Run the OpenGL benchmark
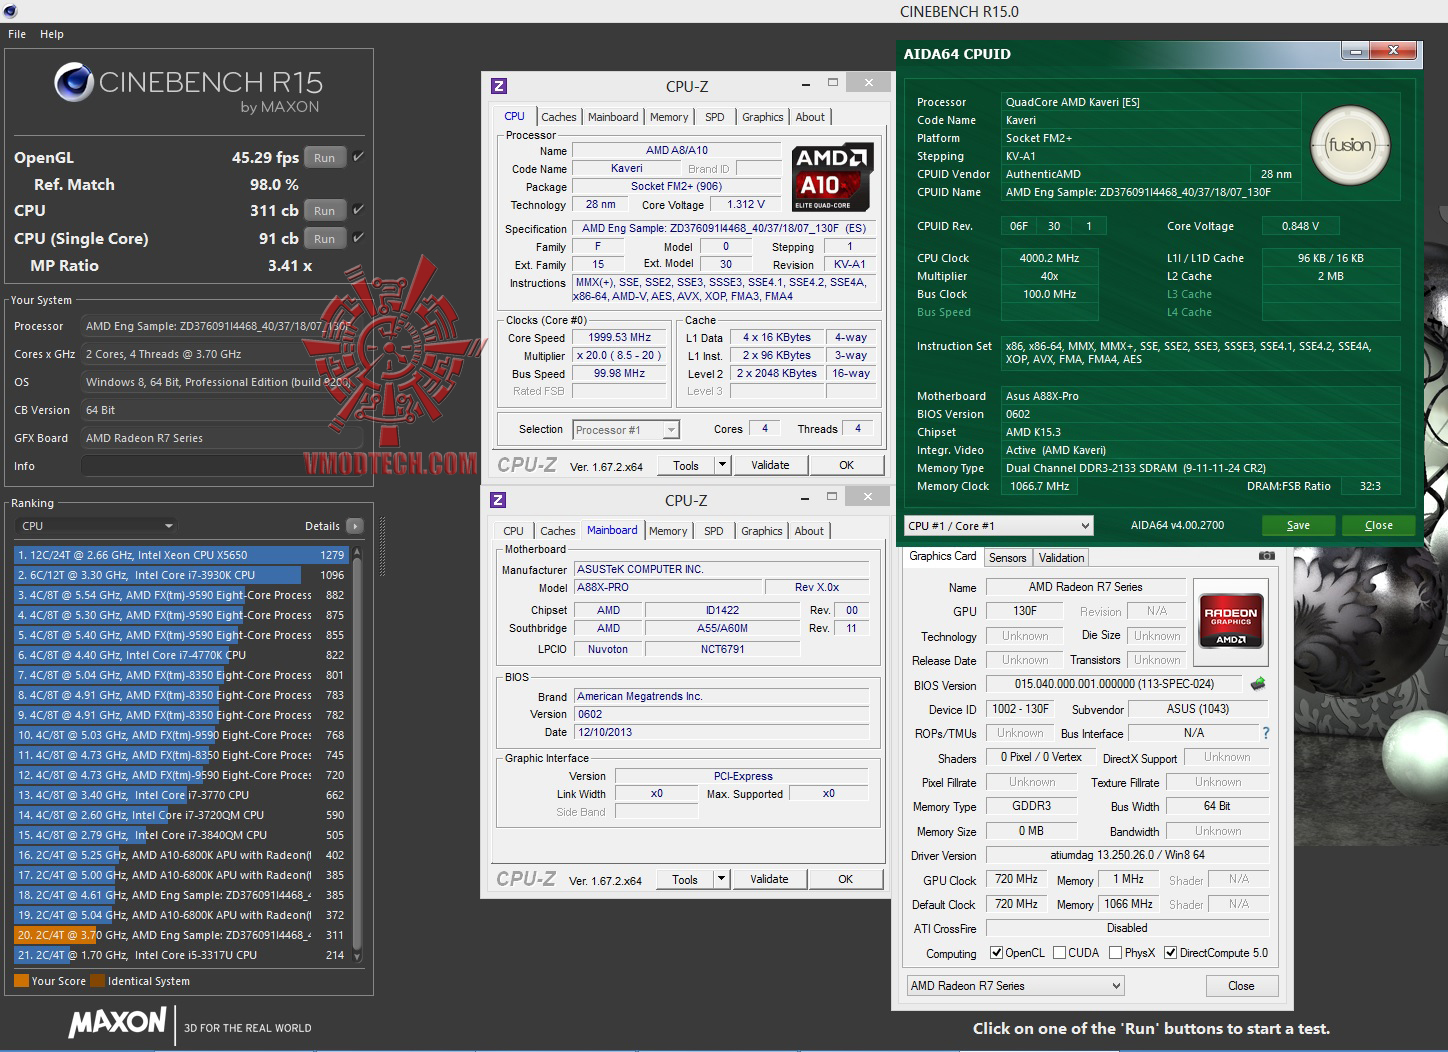 (325, 157)
